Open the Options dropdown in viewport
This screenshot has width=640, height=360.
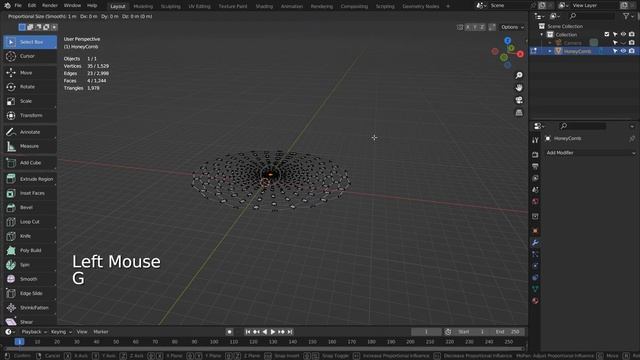512,27
